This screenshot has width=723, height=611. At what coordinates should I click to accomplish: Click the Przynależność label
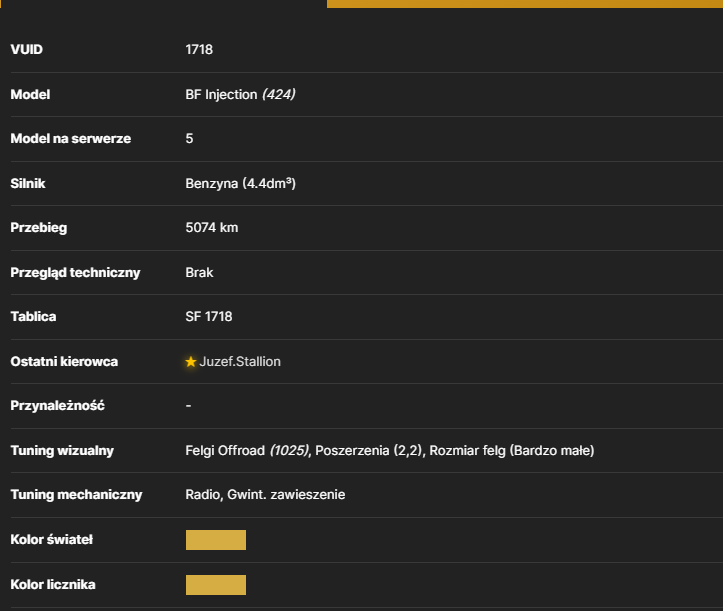pyautogui.click(x=58, y=406)
